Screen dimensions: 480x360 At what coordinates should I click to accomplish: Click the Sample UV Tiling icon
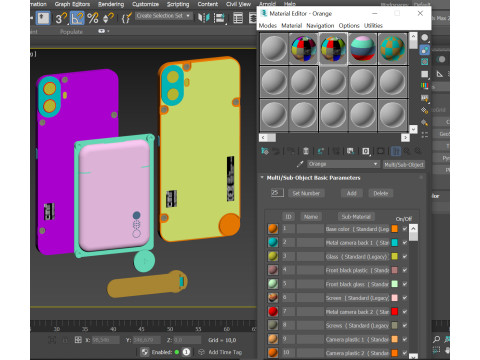coord(425,74)
